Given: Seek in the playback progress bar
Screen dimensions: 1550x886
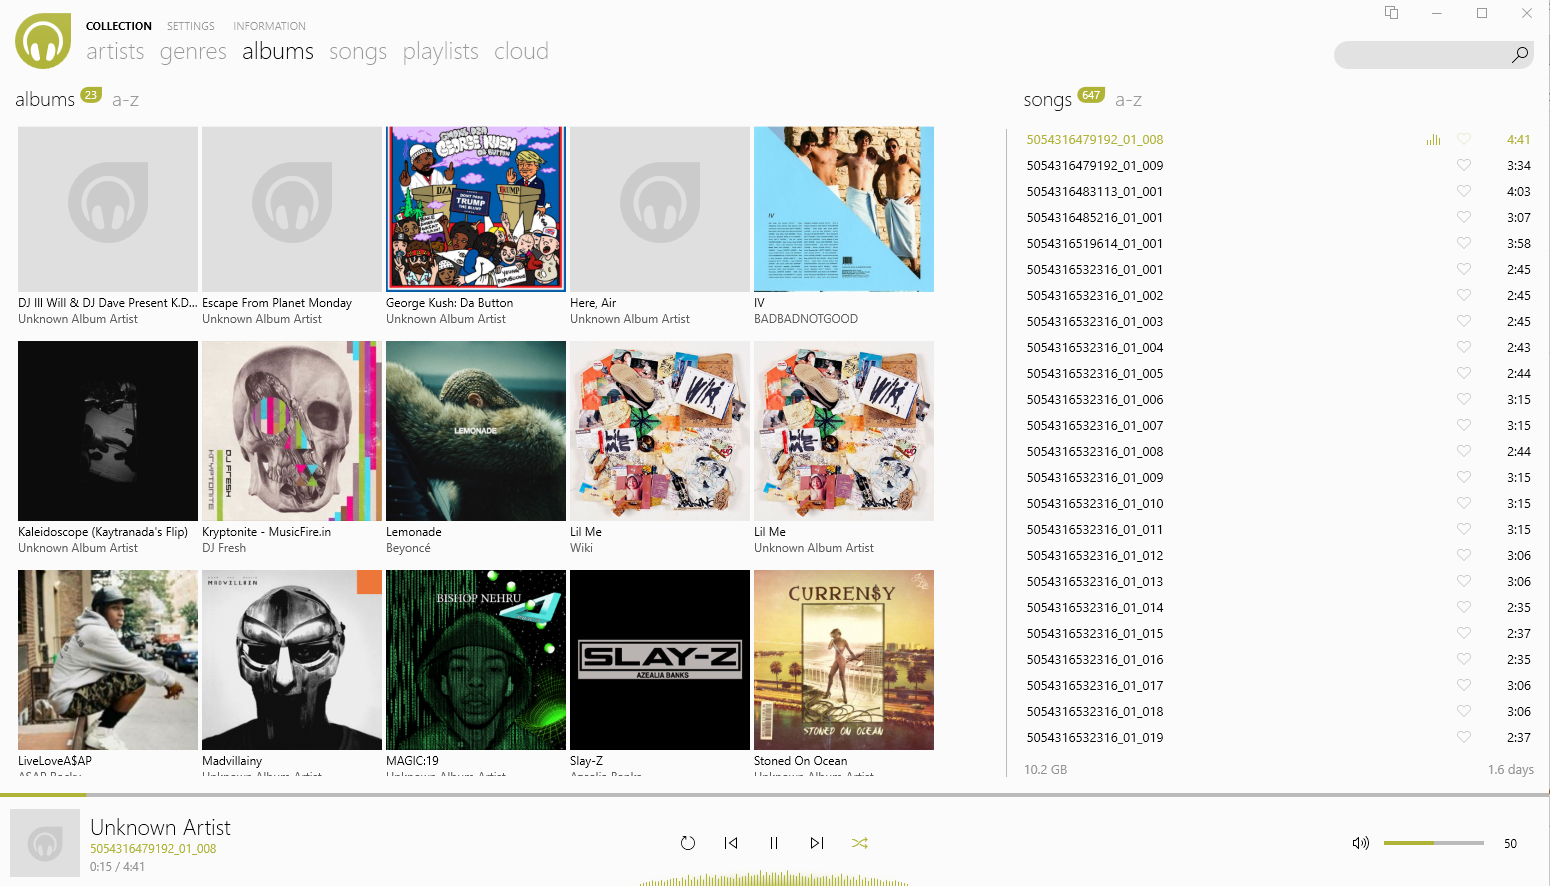Looking at the screenshot, I should coord(775,795).
